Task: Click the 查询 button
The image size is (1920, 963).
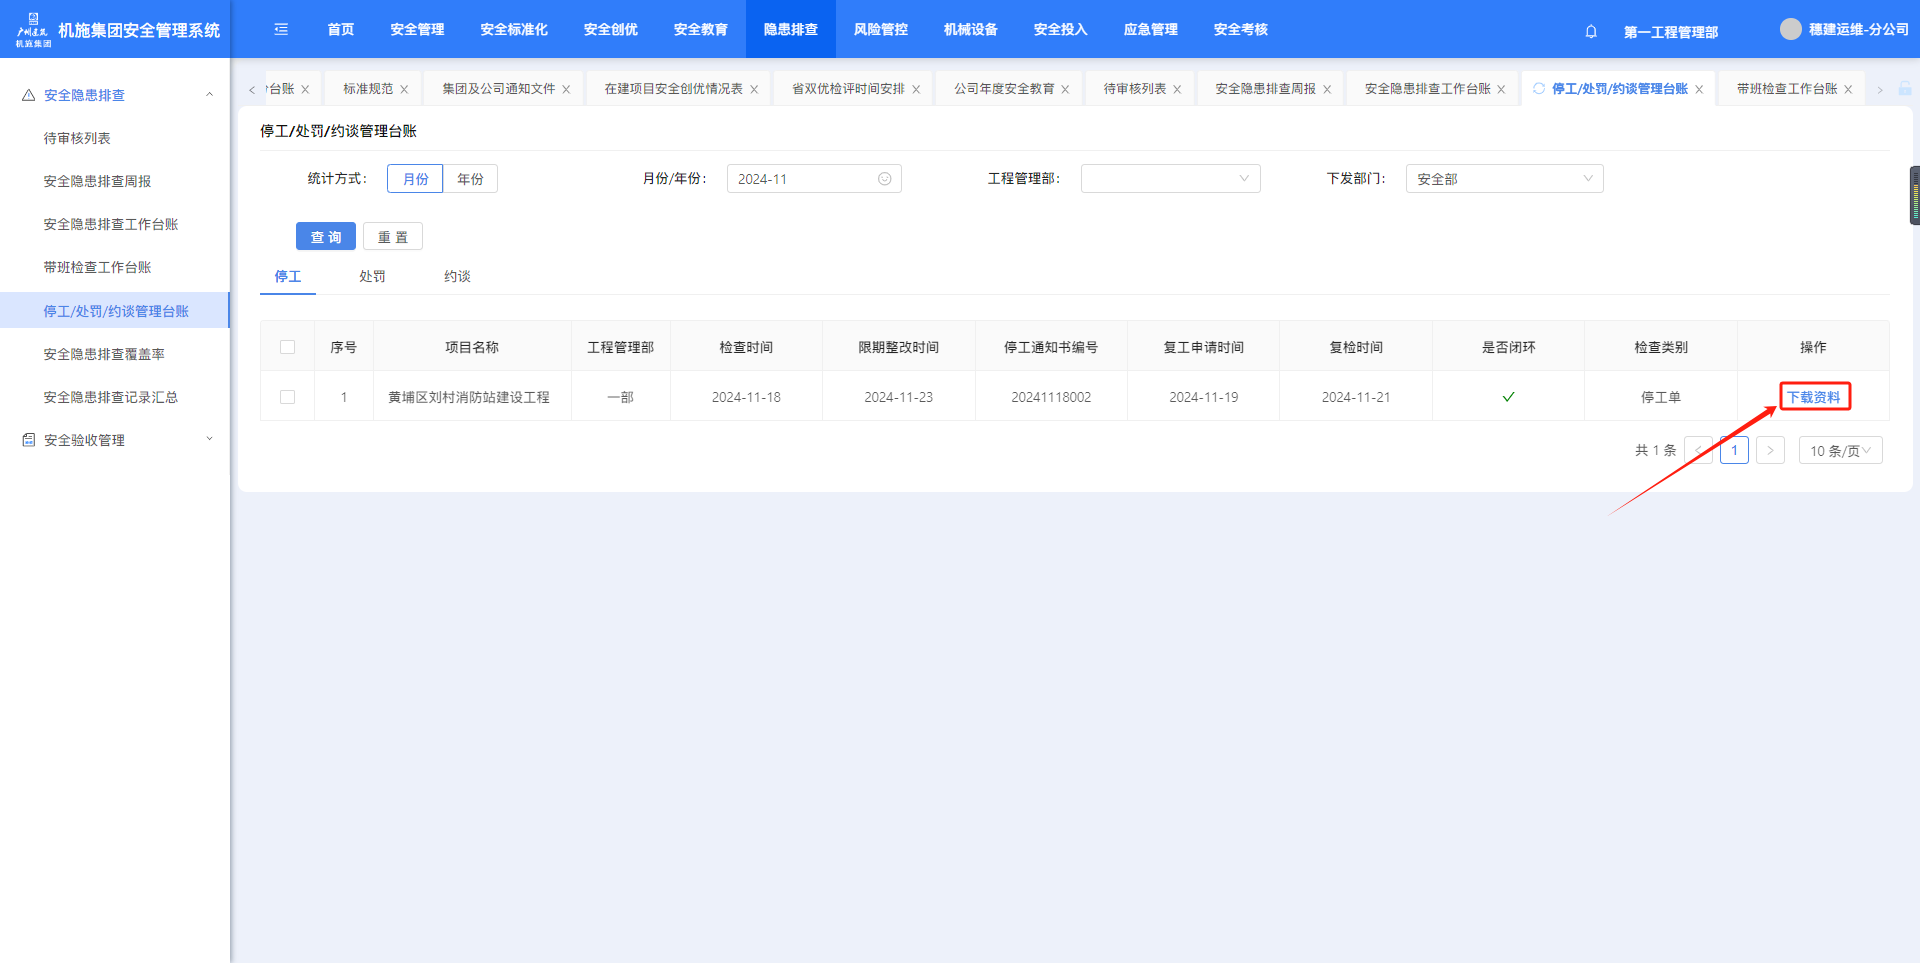Action: [326, 237]
